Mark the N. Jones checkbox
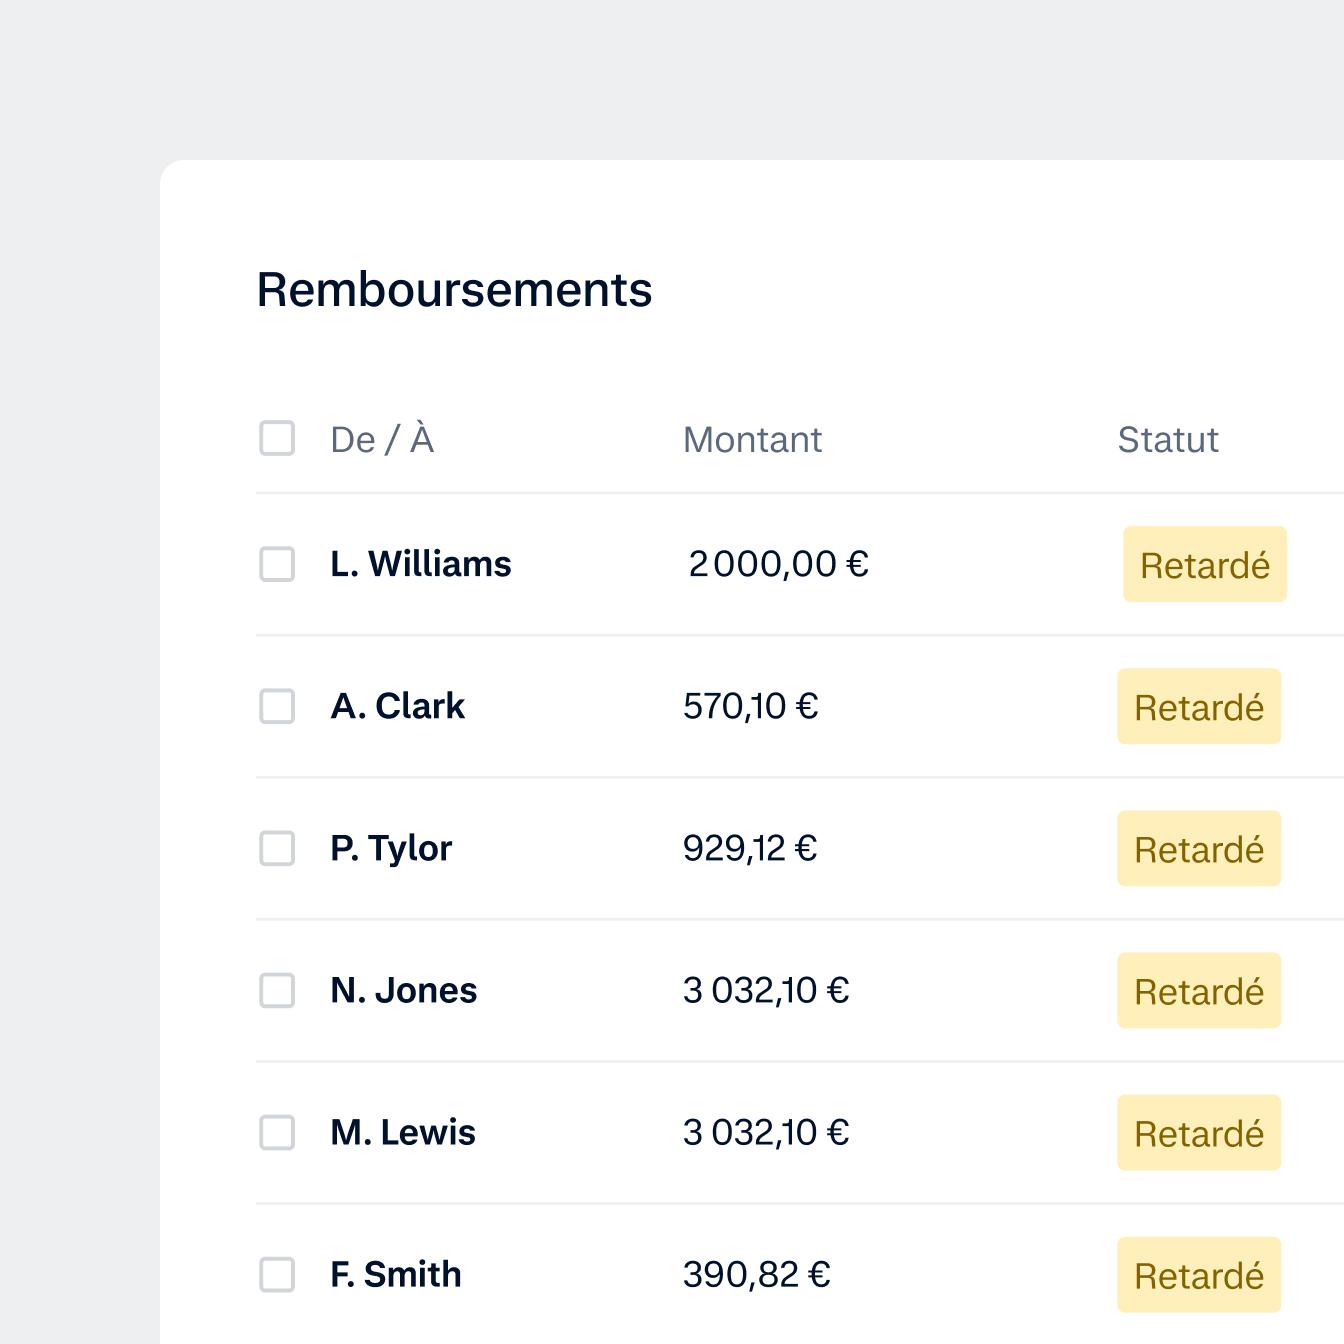Viewport: 1344px width, 1344px height. (277, 990)
